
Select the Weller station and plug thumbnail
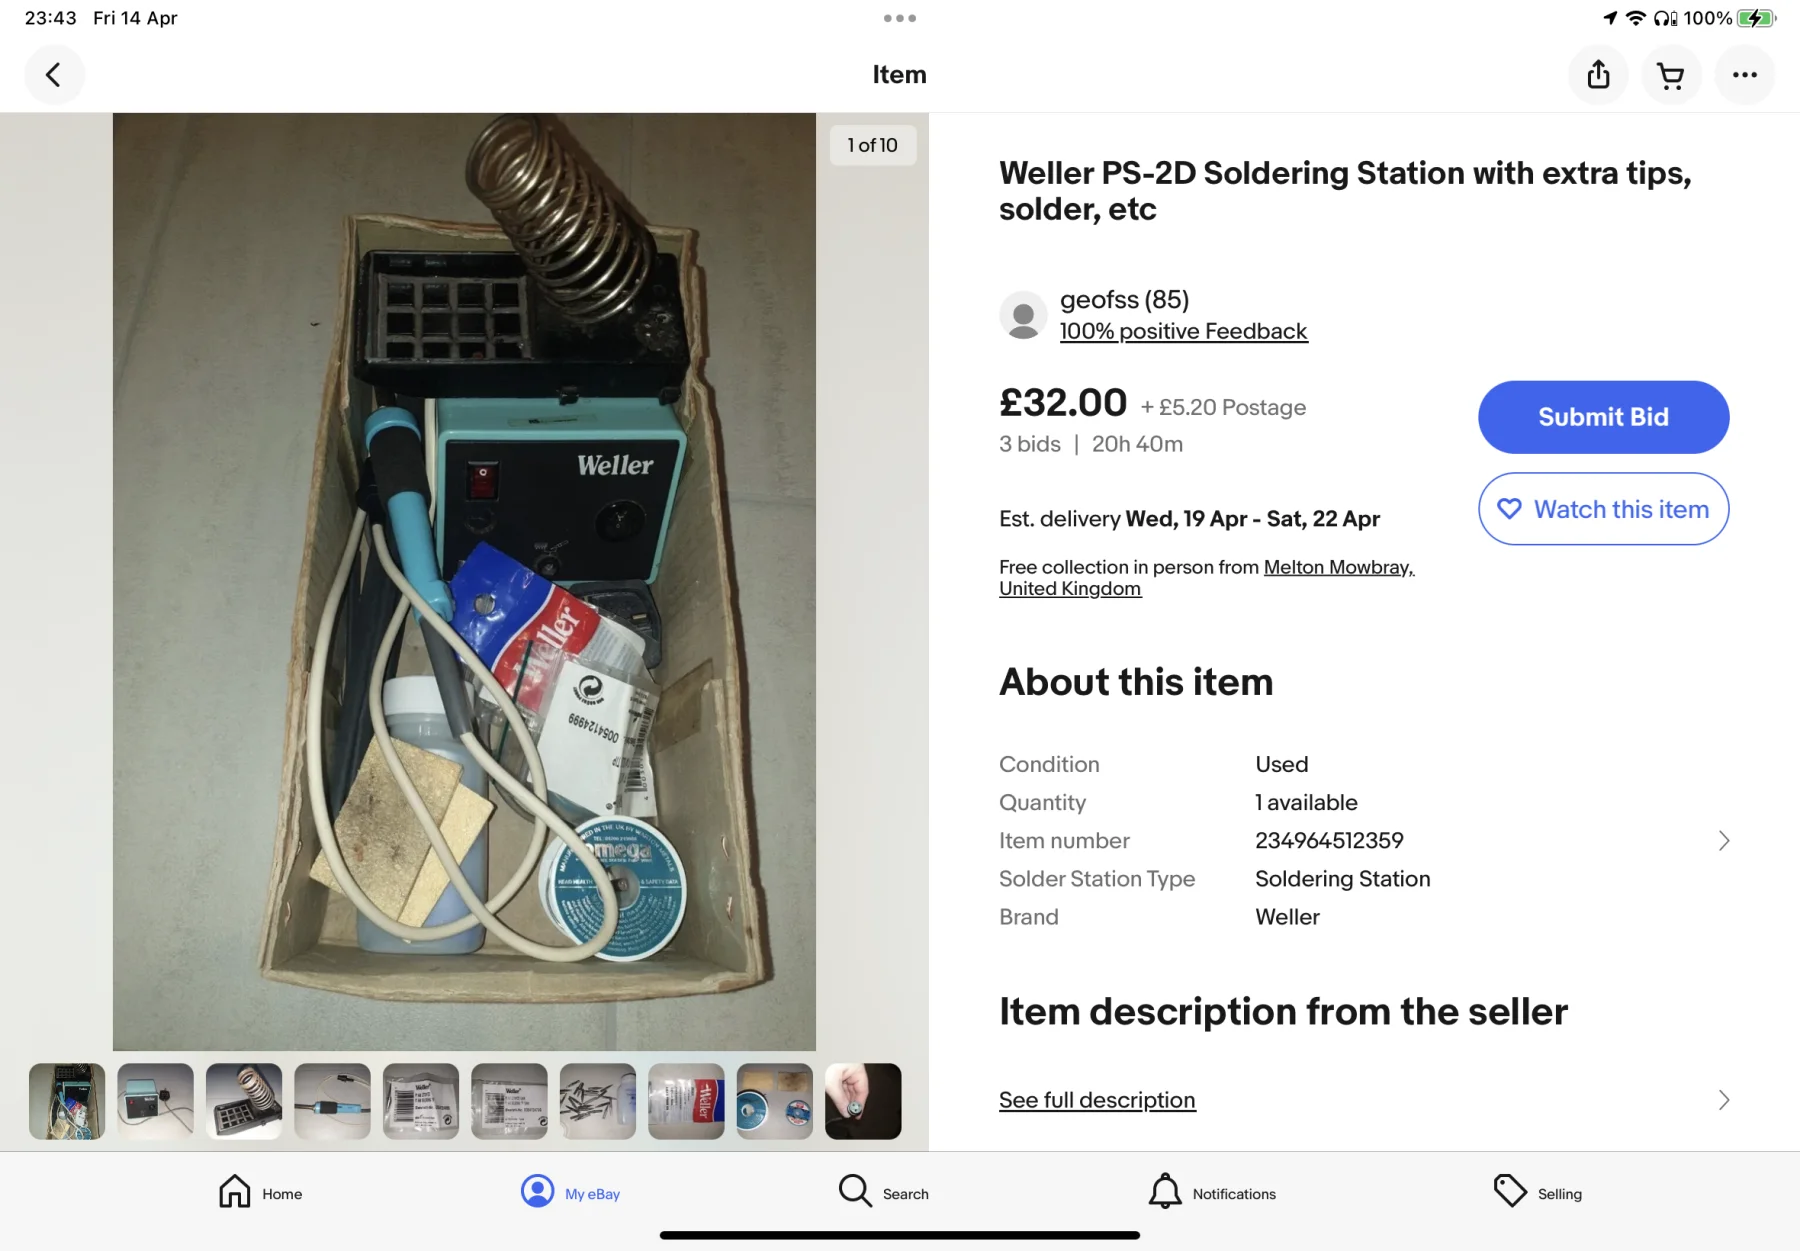(x=155, y=1101)
